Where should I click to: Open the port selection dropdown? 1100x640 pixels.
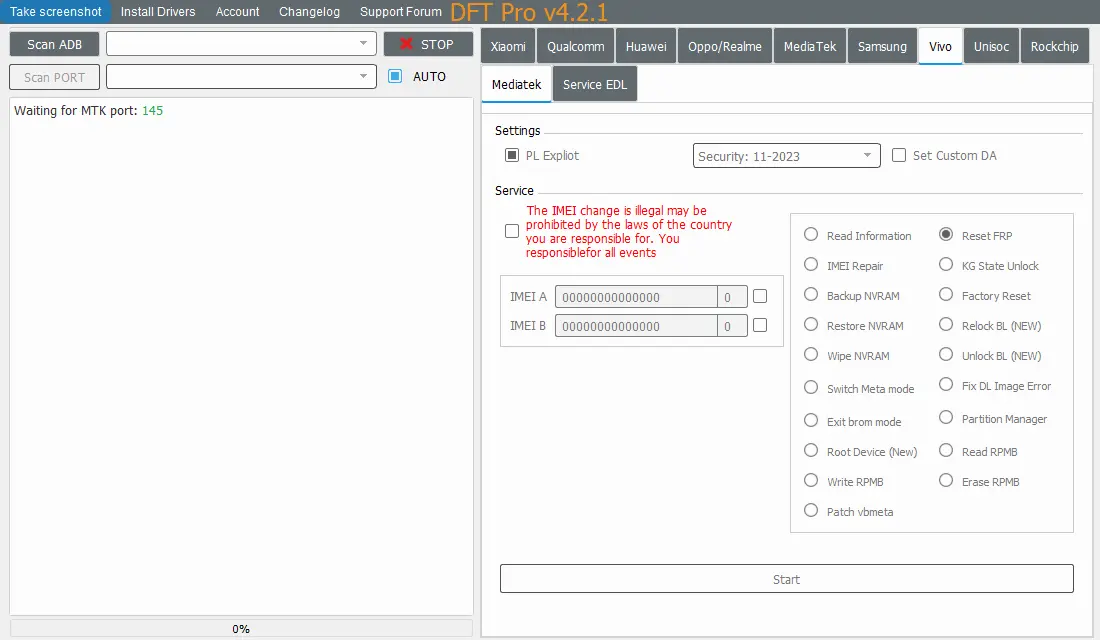(241, 76)
